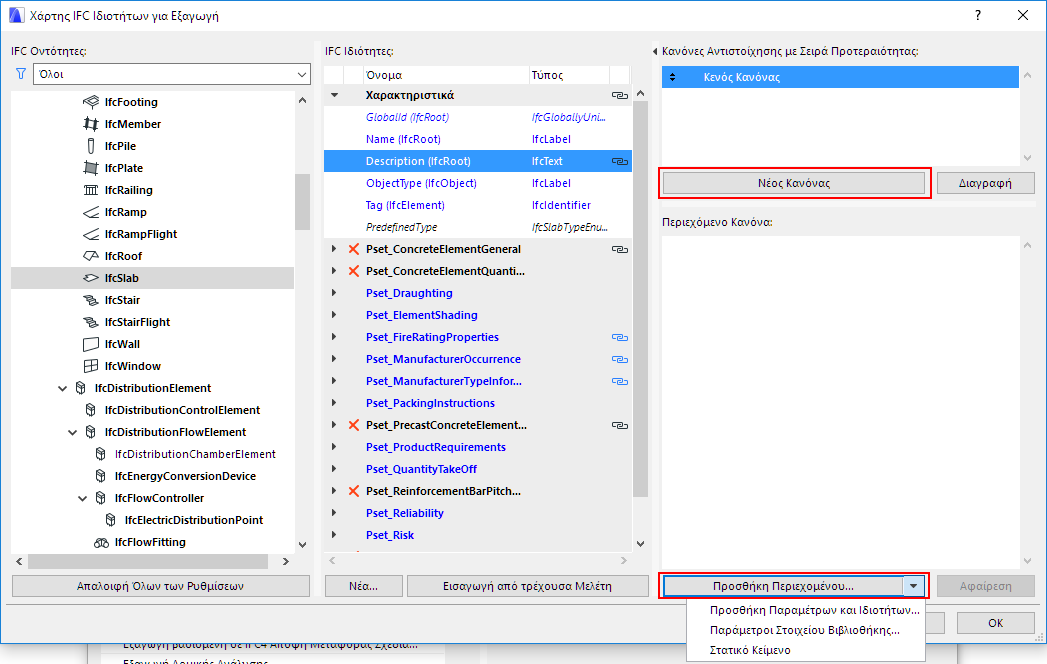The image size is (1047, 664).
Task: Expand the Pset_ElementShading property set
Action: (334, 315)
